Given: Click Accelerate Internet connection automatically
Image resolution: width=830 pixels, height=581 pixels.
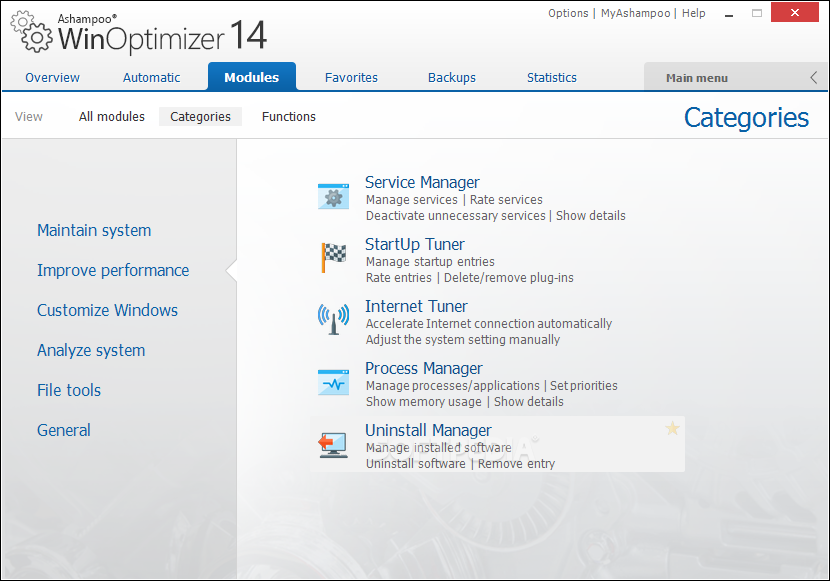Looking at the screenshot, I should [x=489, y=323].
